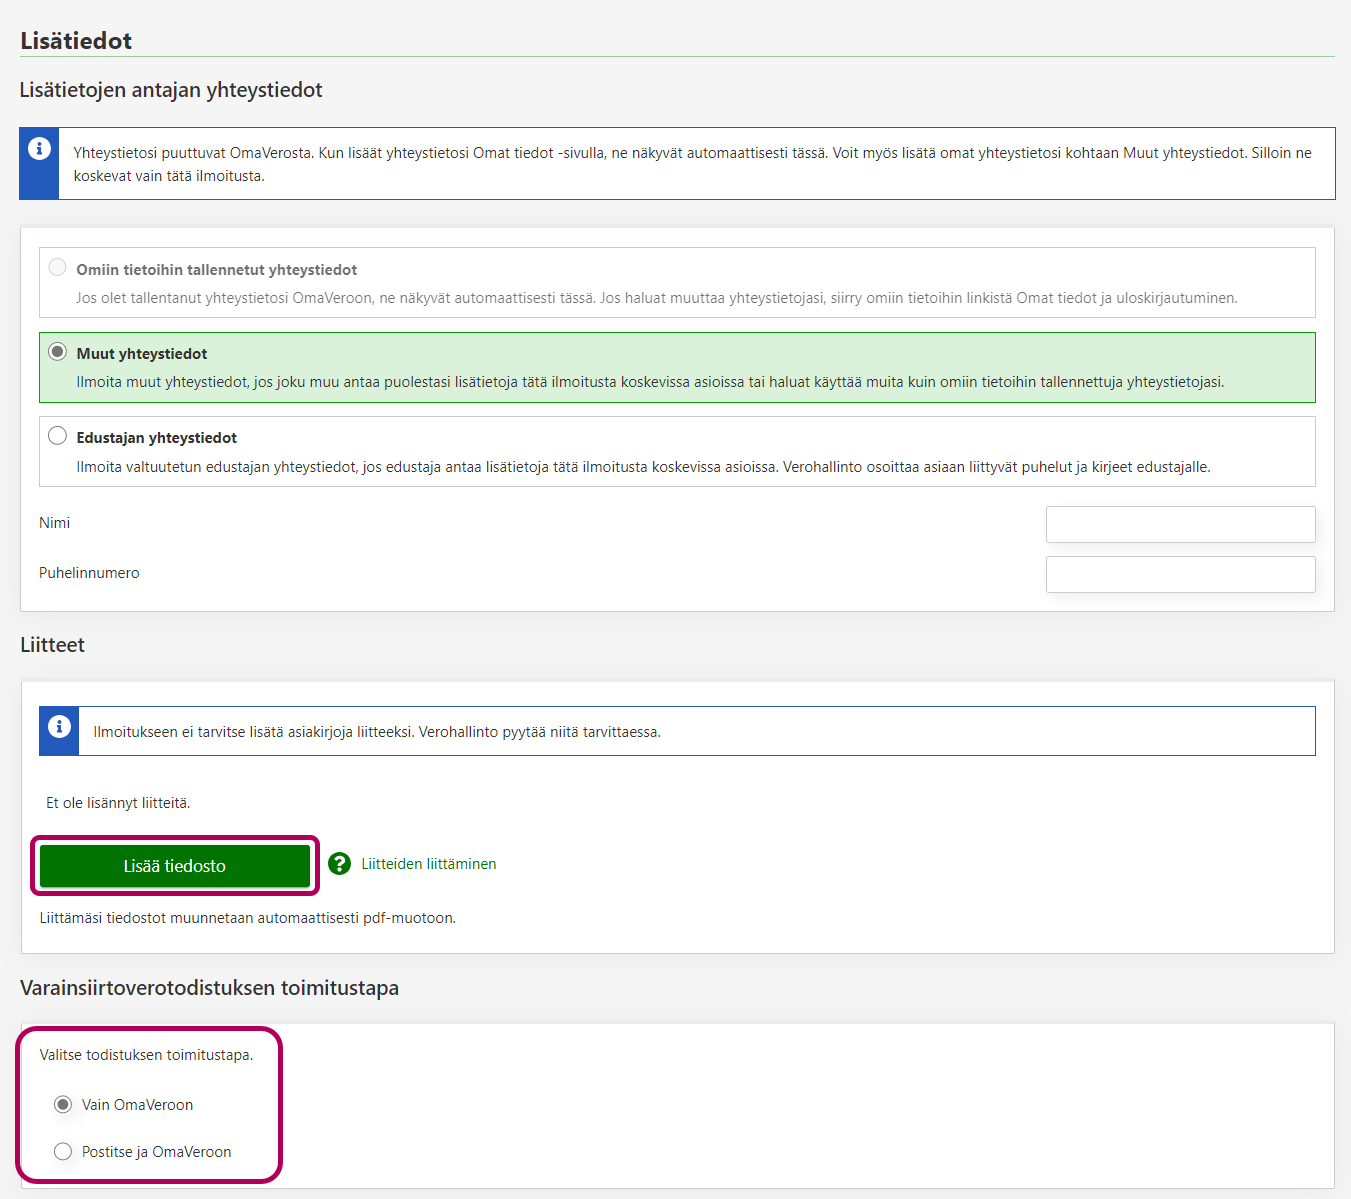Click the 'Liitteet' section heading
The image size is (1351, 1199).
pyautogui.click(x=52, y=645)
